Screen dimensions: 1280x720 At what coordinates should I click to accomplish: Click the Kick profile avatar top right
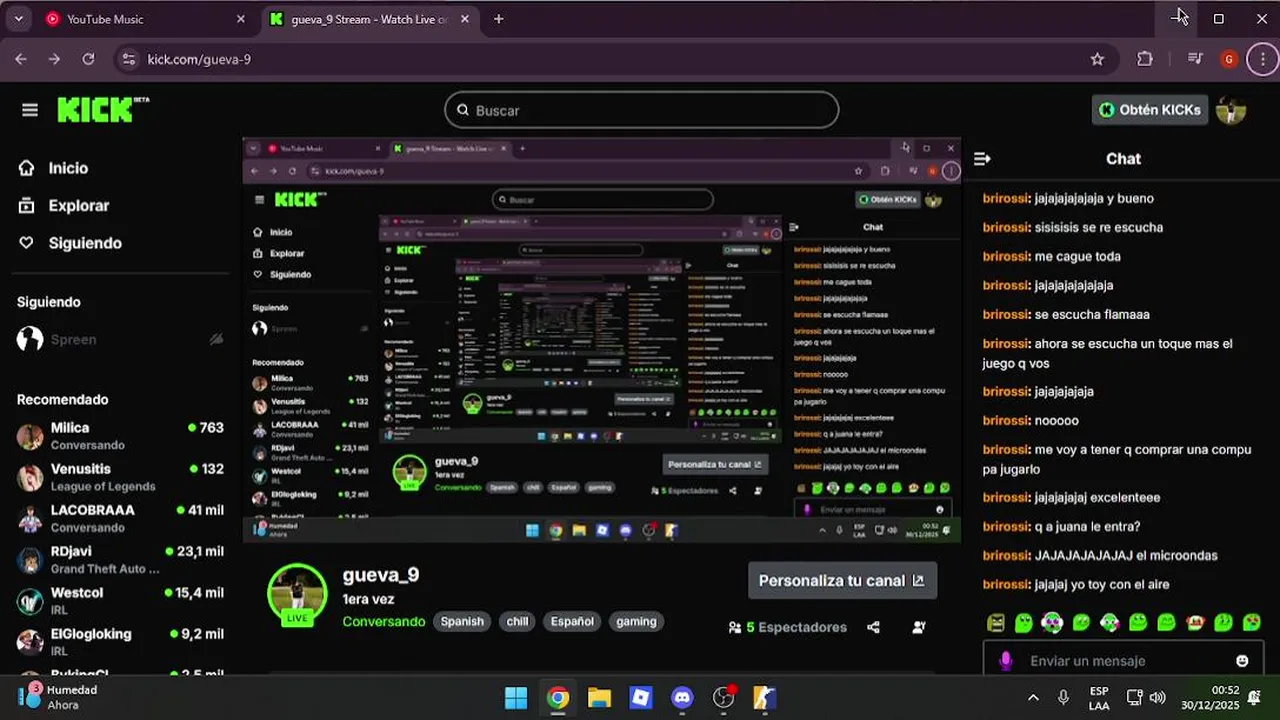[1231, 110]
